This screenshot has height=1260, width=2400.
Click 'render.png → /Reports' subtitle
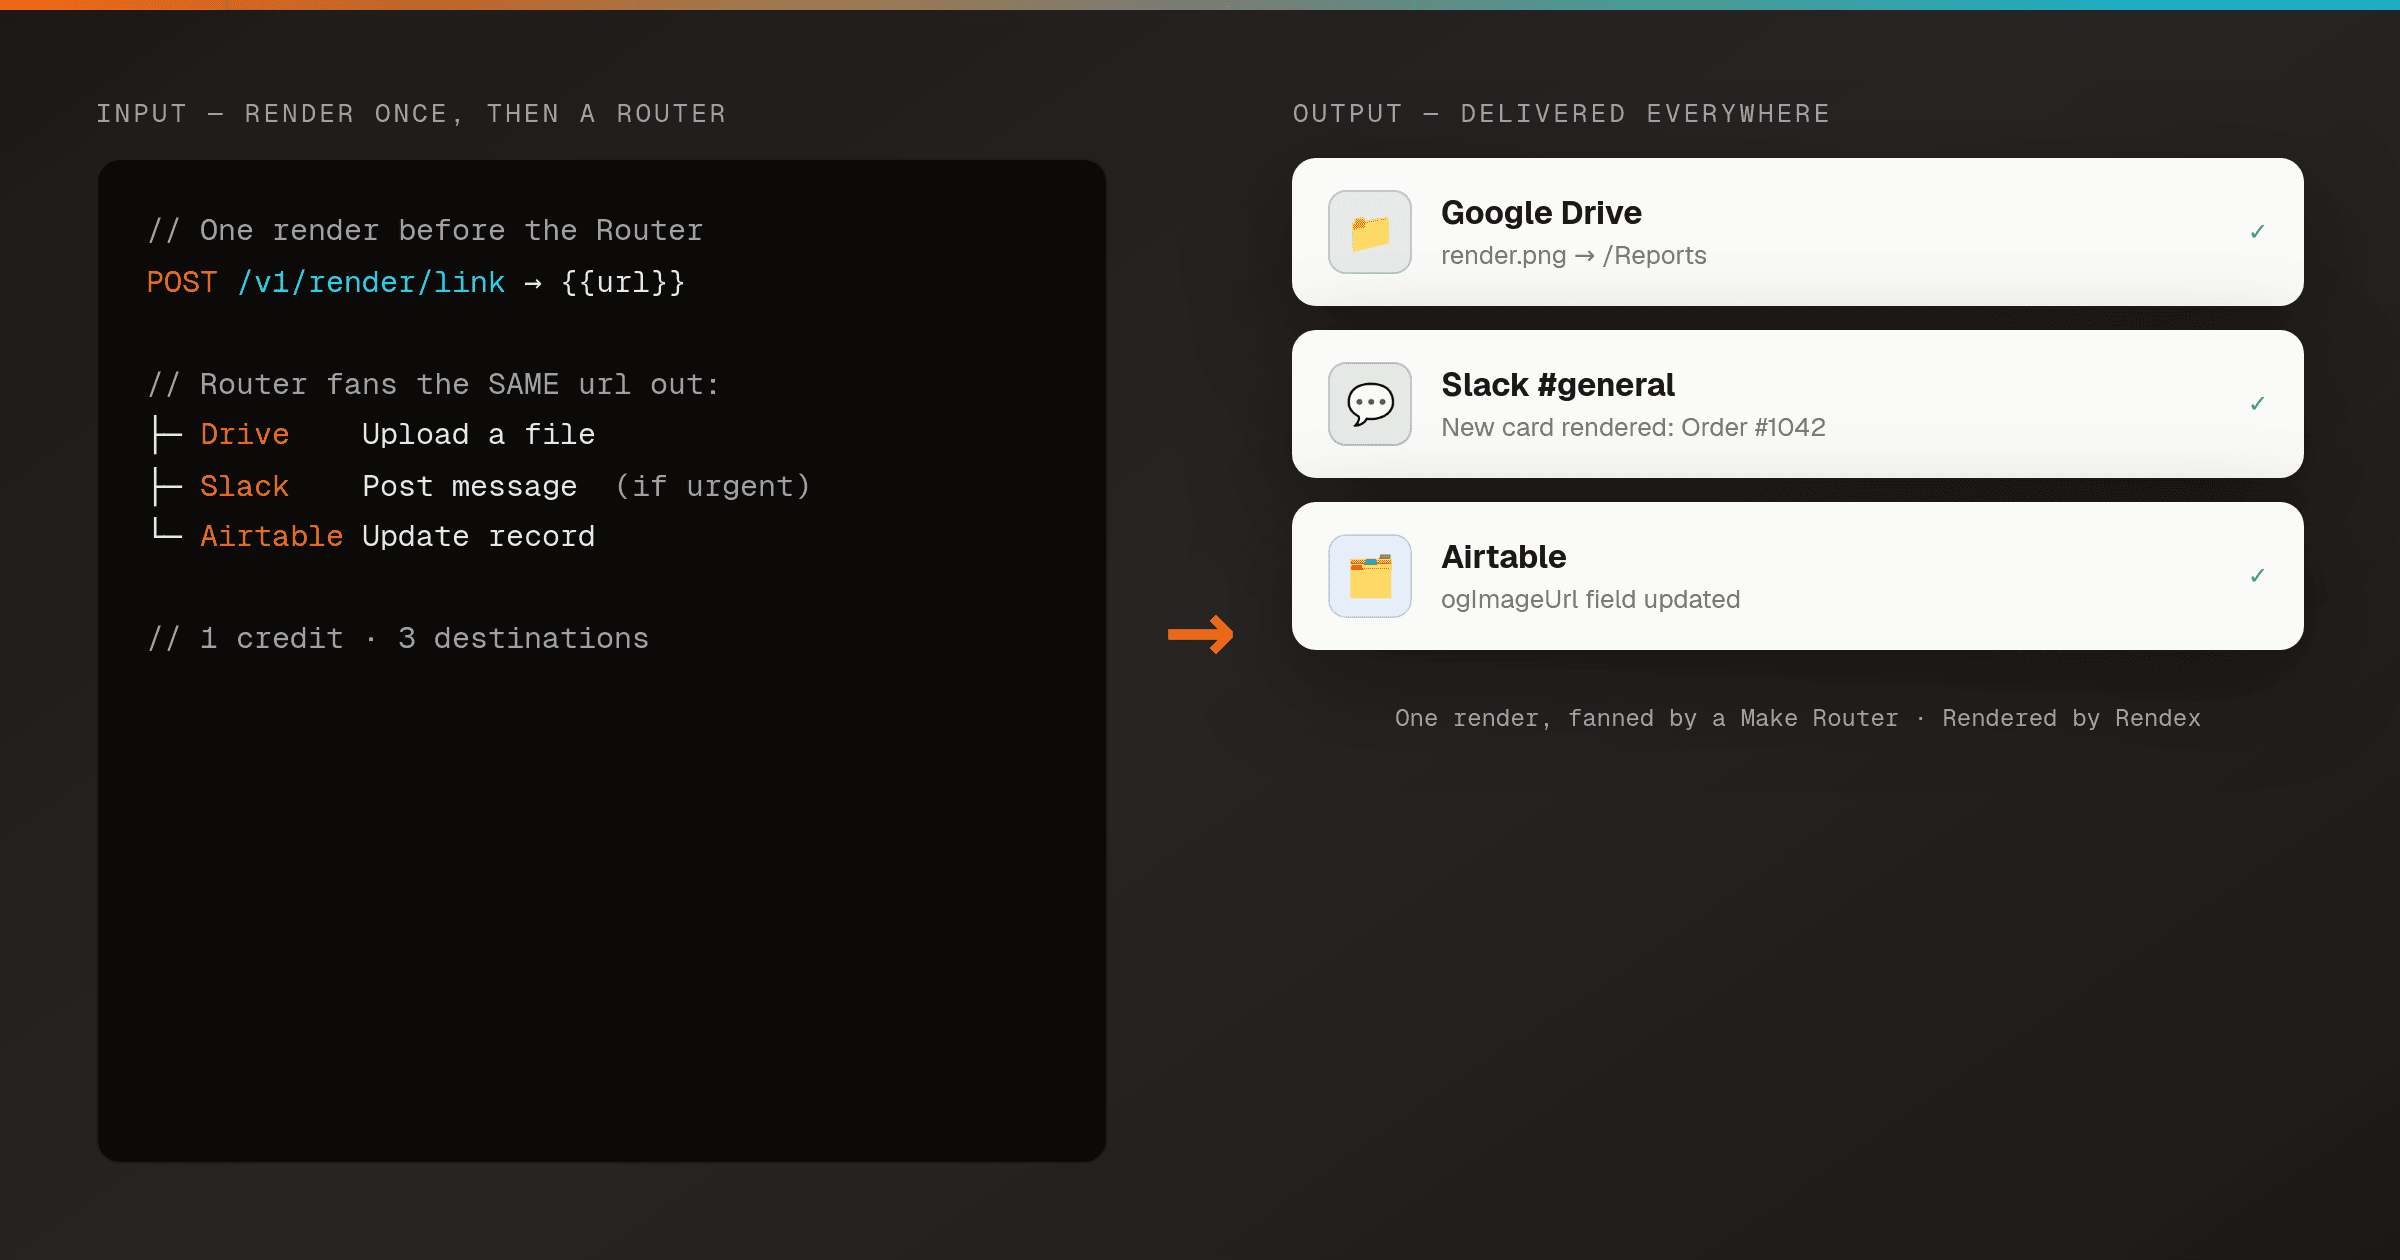coord(1574,256)
